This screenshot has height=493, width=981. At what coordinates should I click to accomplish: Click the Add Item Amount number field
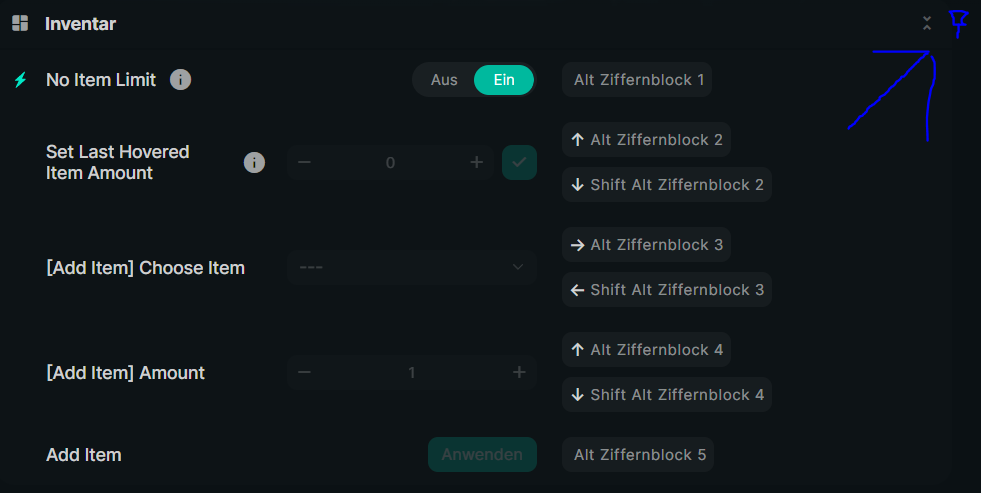411,372
